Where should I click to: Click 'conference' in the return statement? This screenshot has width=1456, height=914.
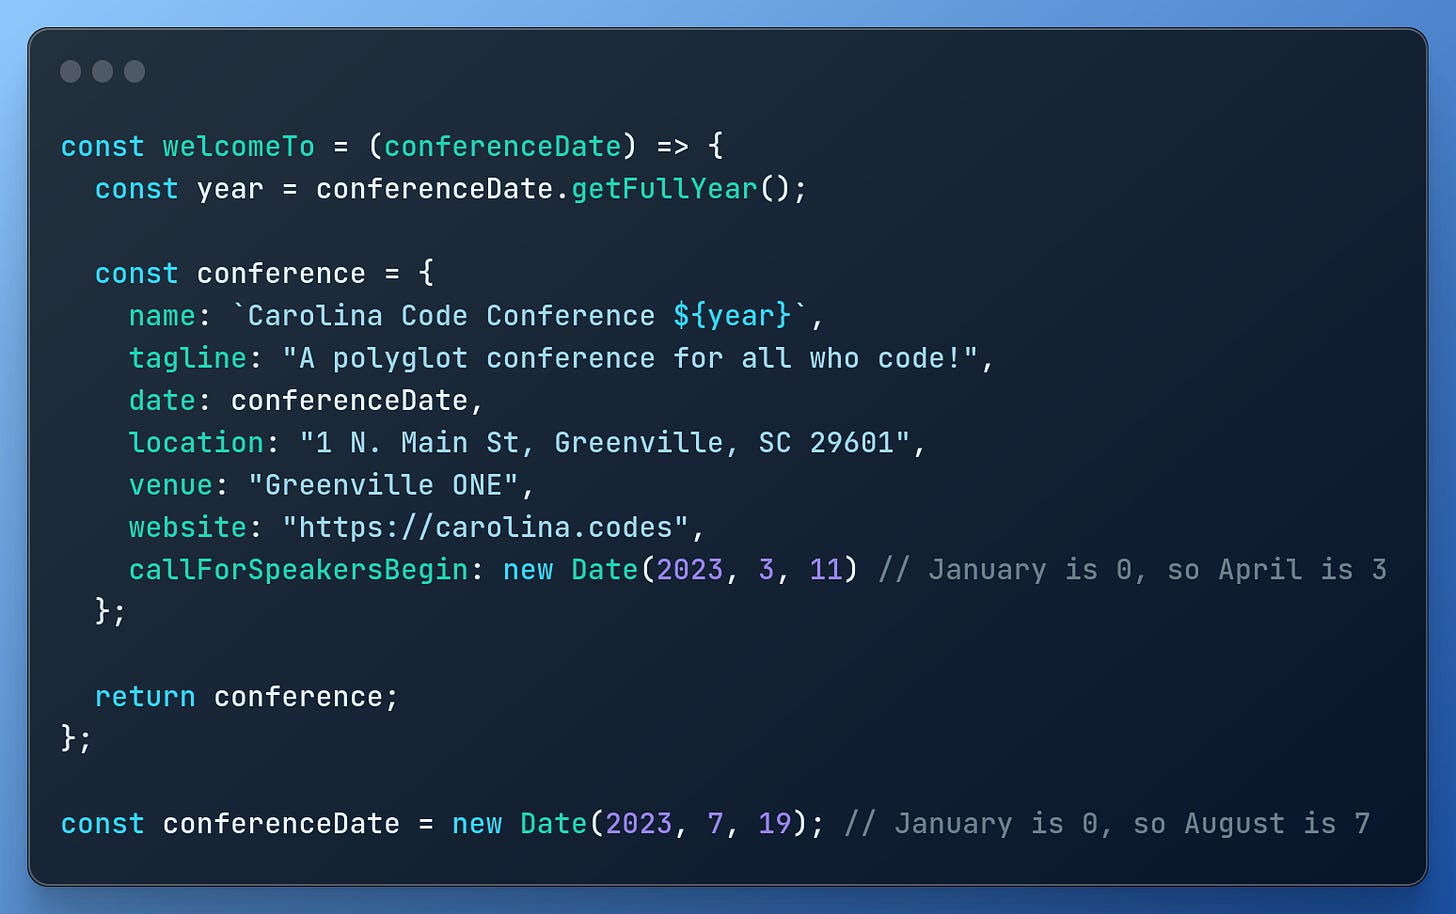pyautogui.click(x=298, y=696)
